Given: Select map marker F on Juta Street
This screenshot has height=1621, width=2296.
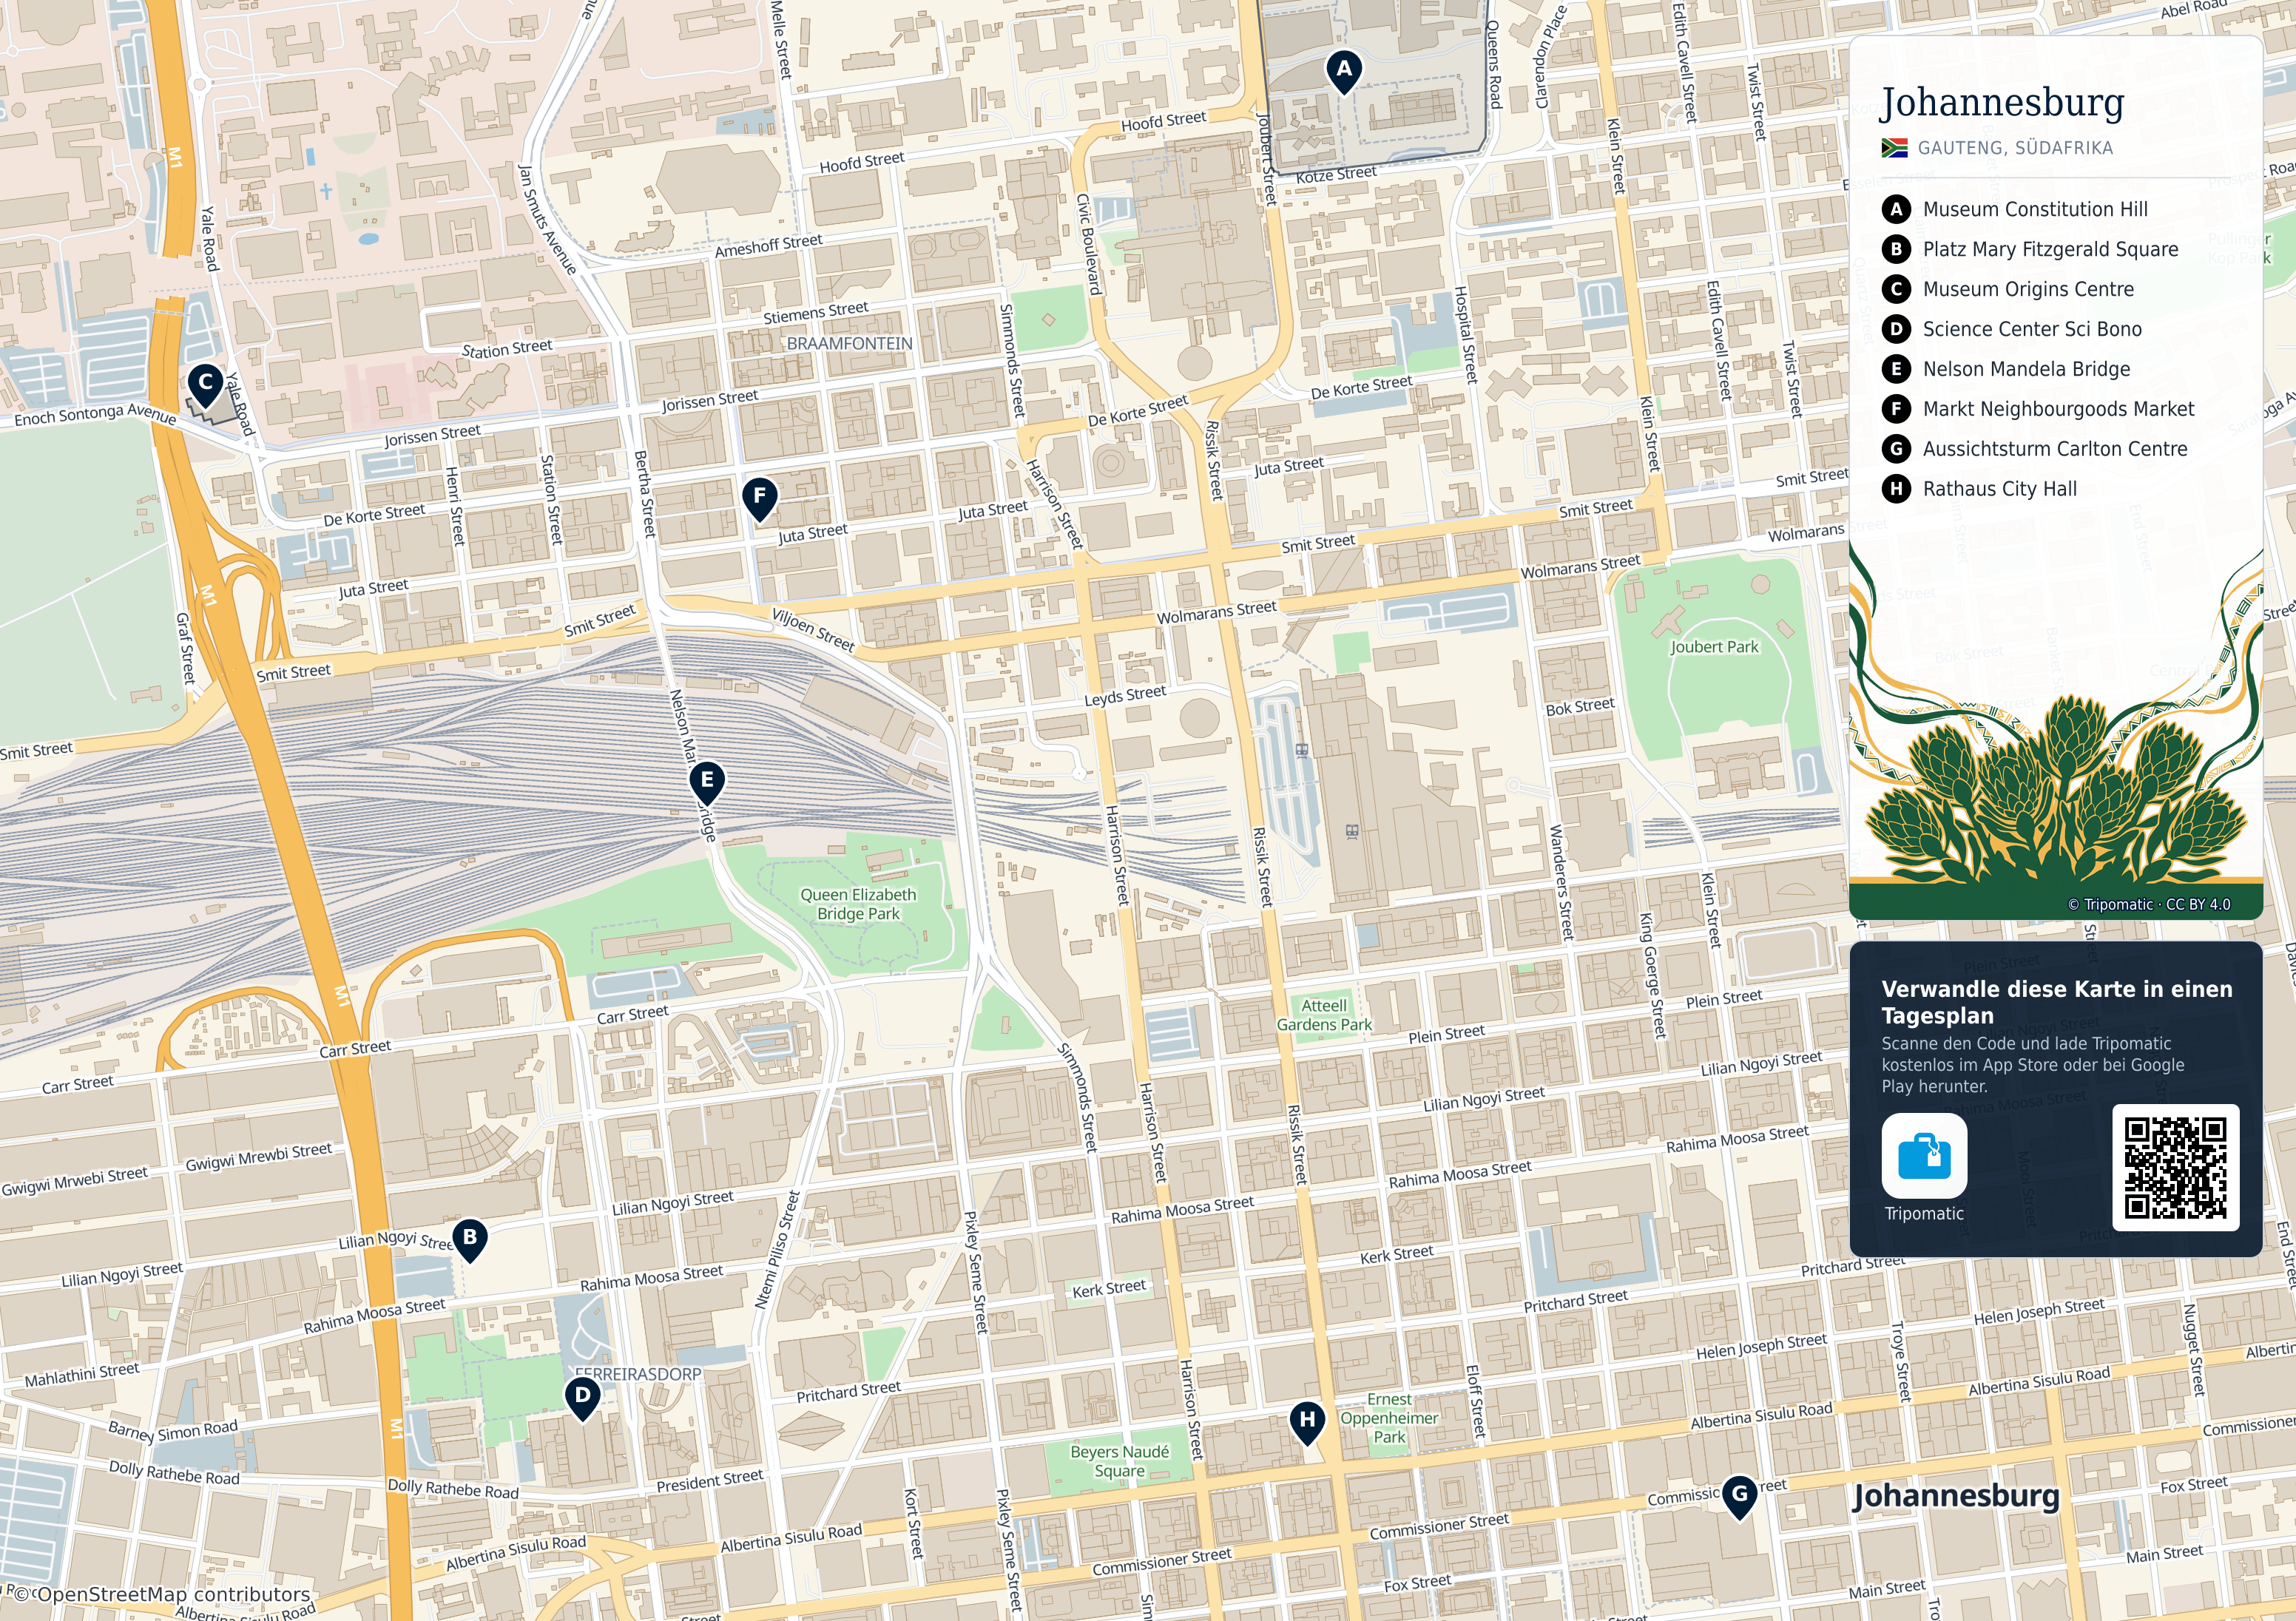Looking at the screenshot, I should (x=760, y=498).
